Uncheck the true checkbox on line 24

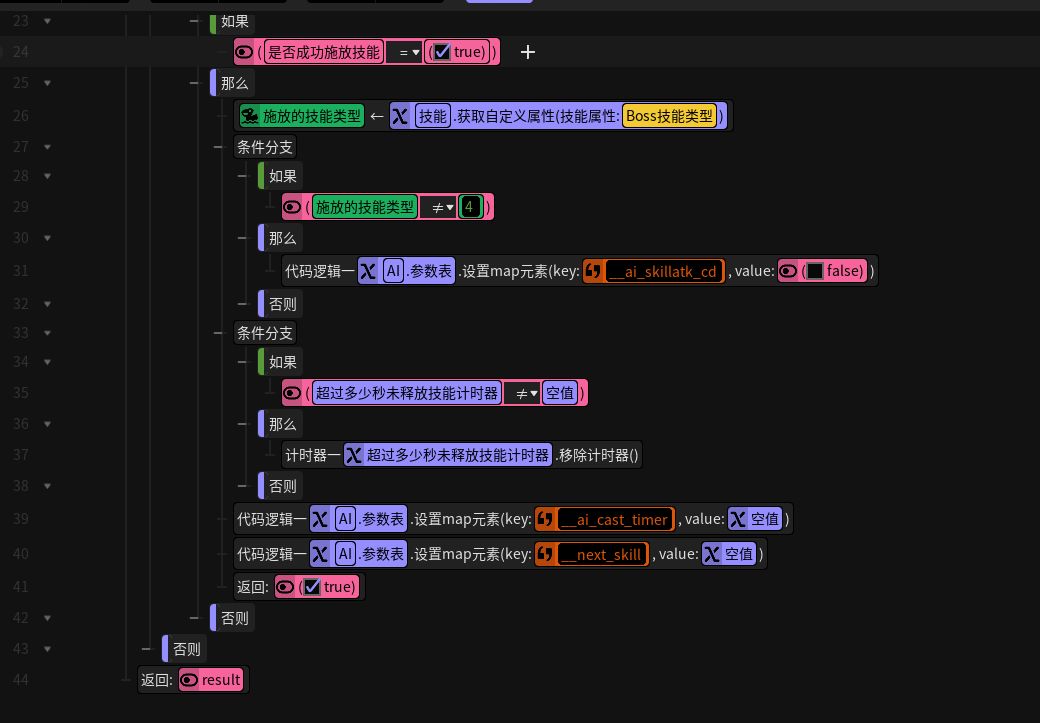click(442, 52)
